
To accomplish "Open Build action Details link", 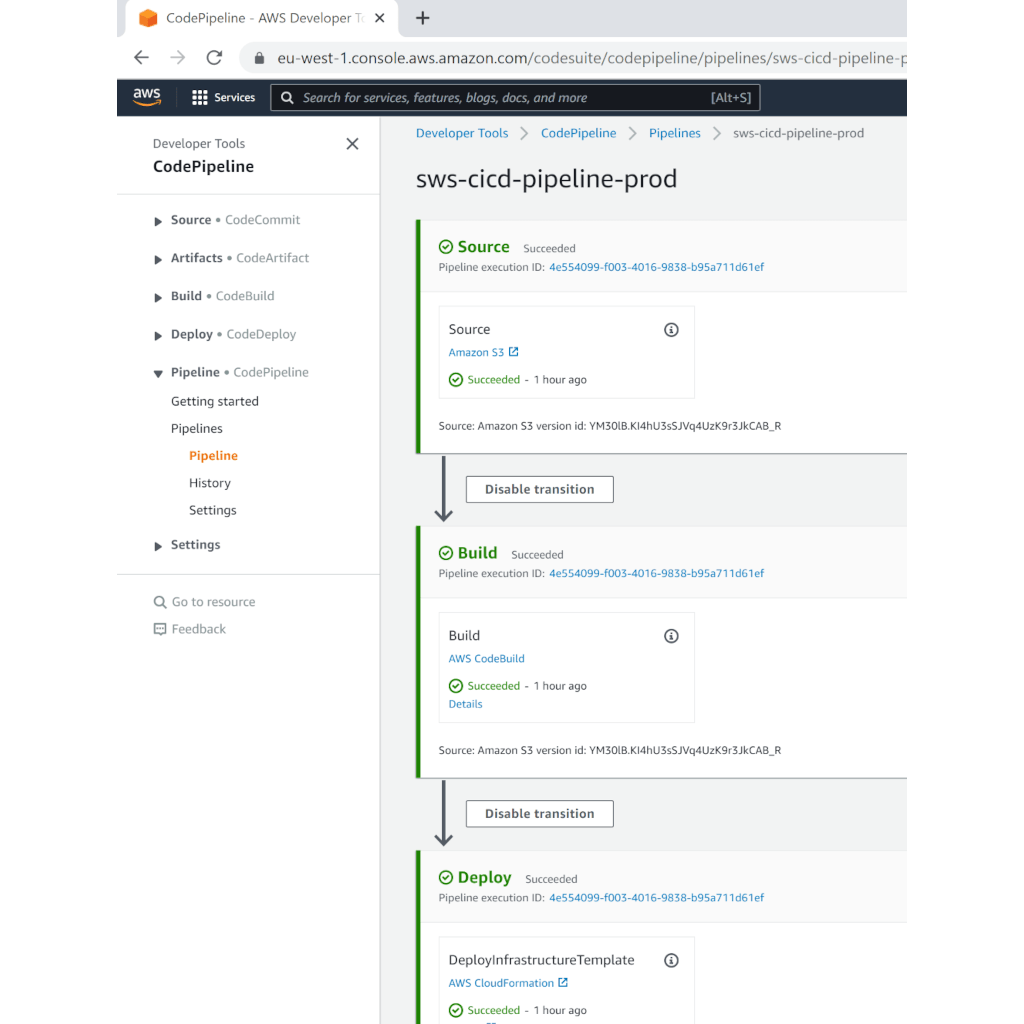I will [466, 704].
